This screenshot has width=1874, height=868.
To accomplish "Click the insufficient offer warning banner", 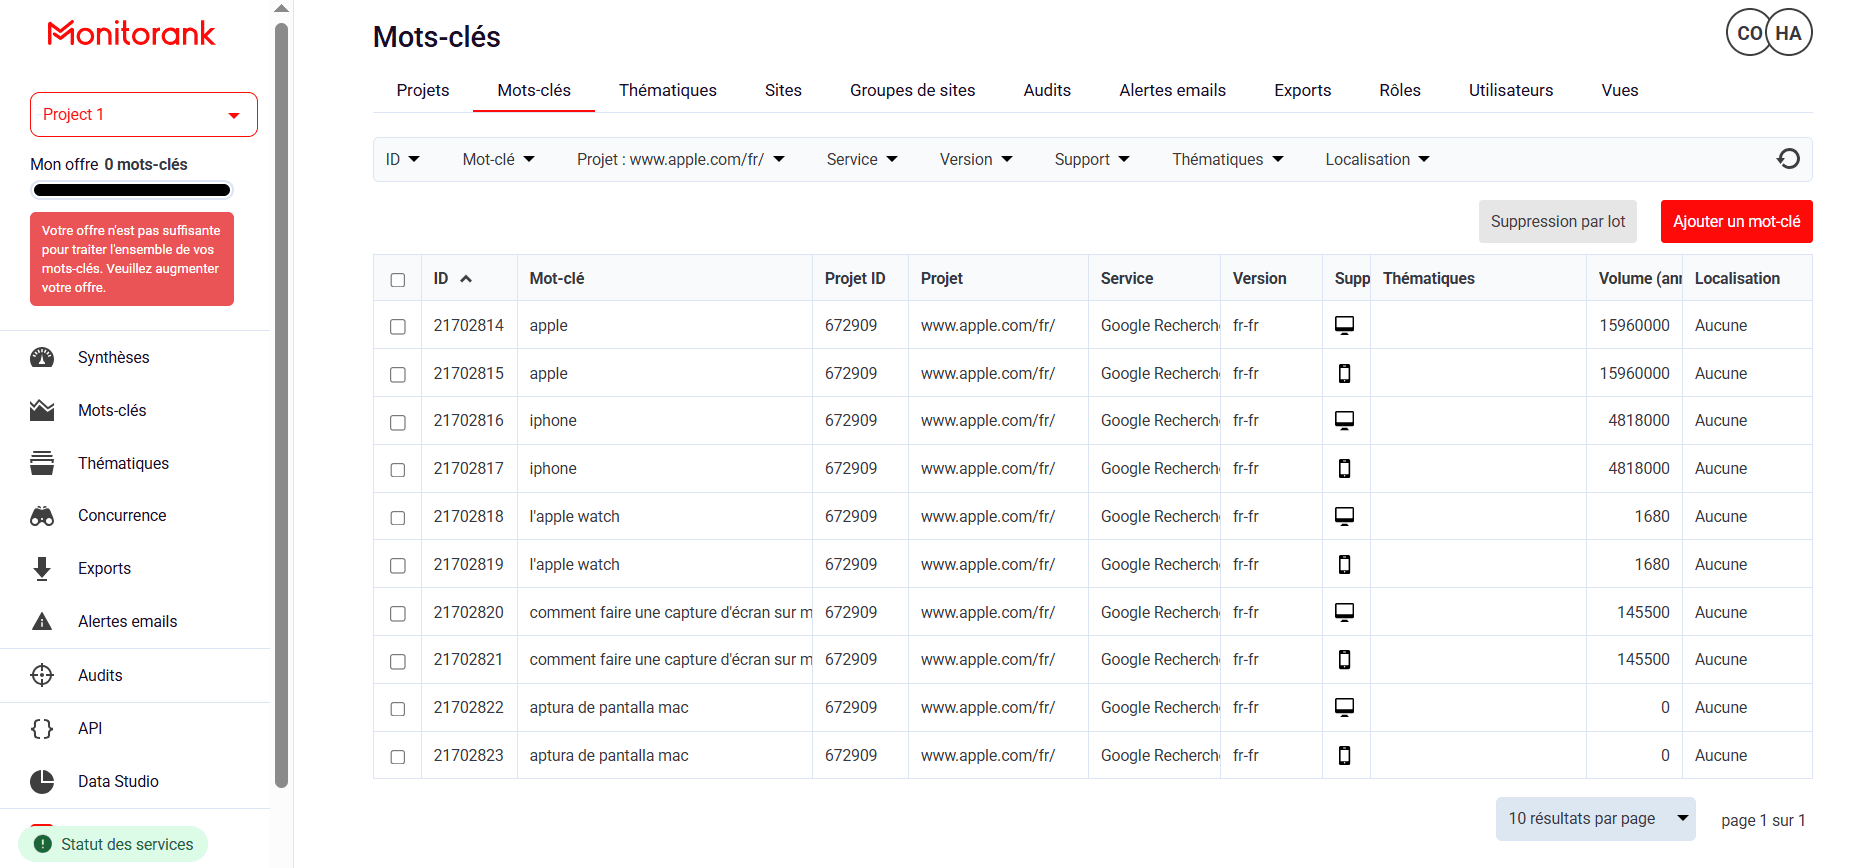I will tap(132, 259).
